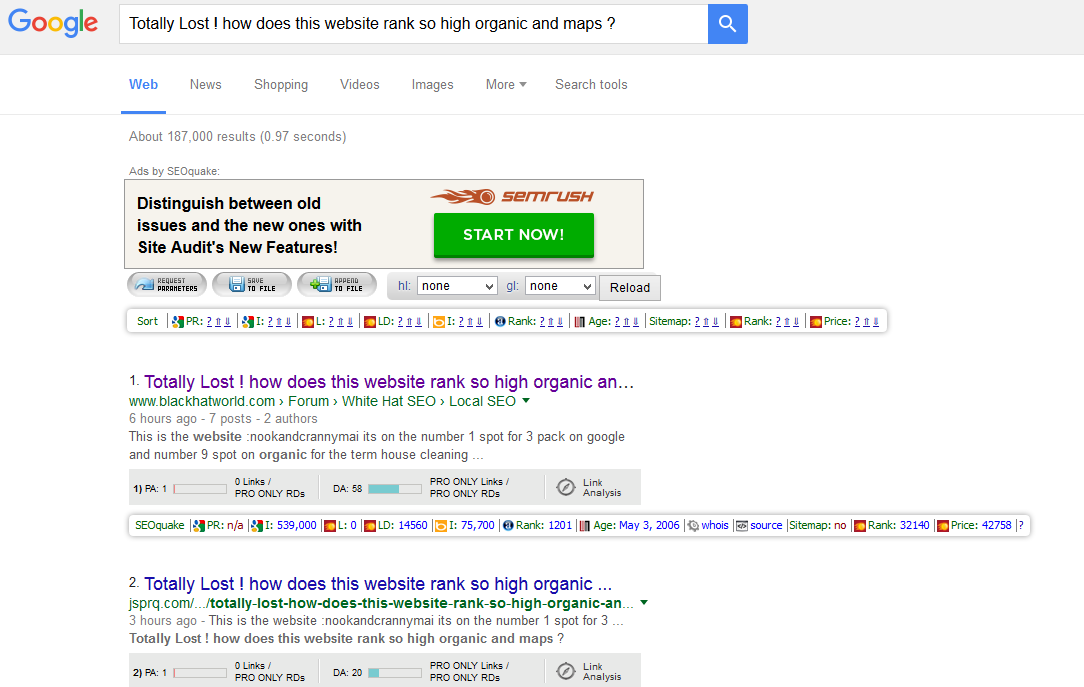1084x687 pixels.
Task: Sort L parameter ascending with up arrow
Action: point(340,321)
